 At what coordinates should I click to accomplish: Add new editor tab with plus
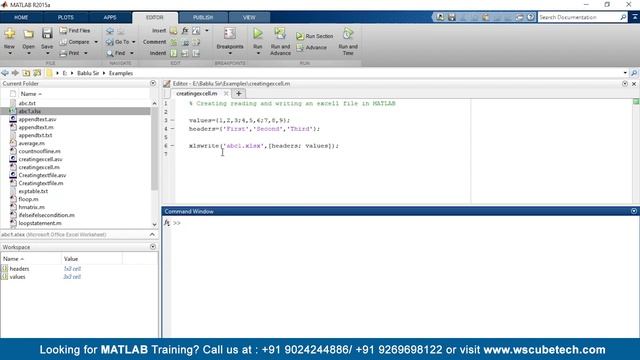click(239, 93)
